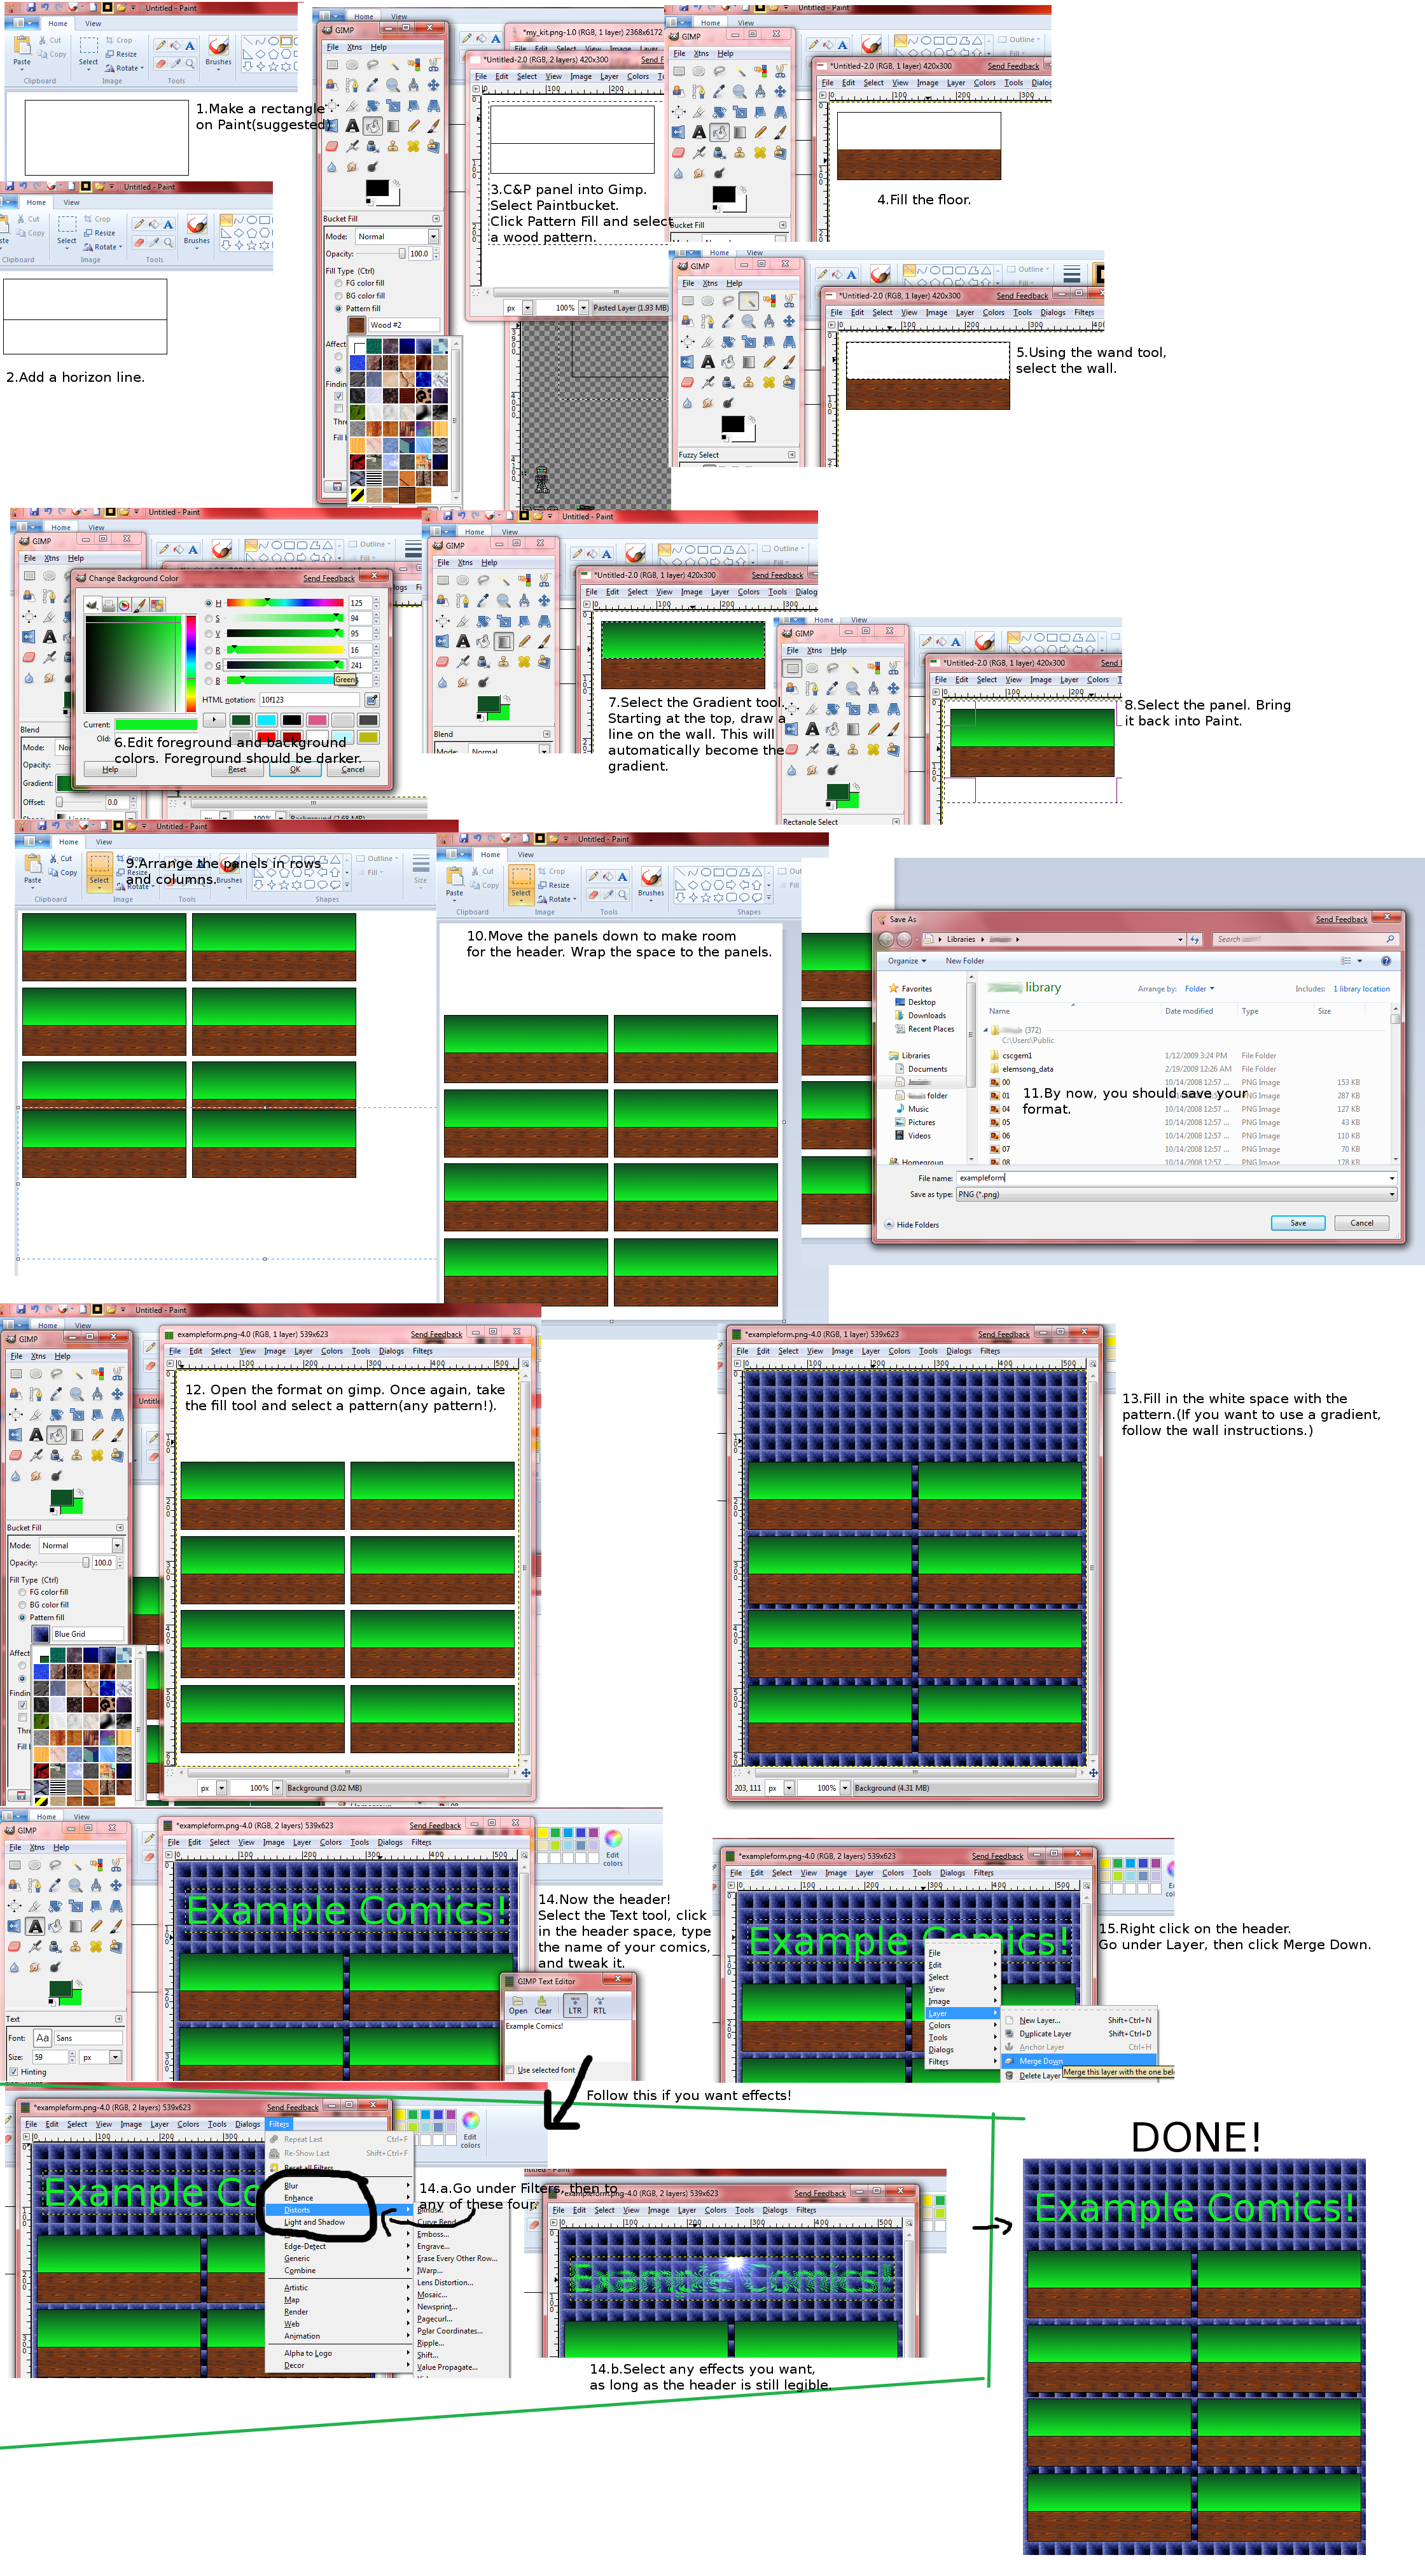The height and width of the screenshot is (2576, 1425).
Task: Click the H hue slider bar
Action: (285, 603)
